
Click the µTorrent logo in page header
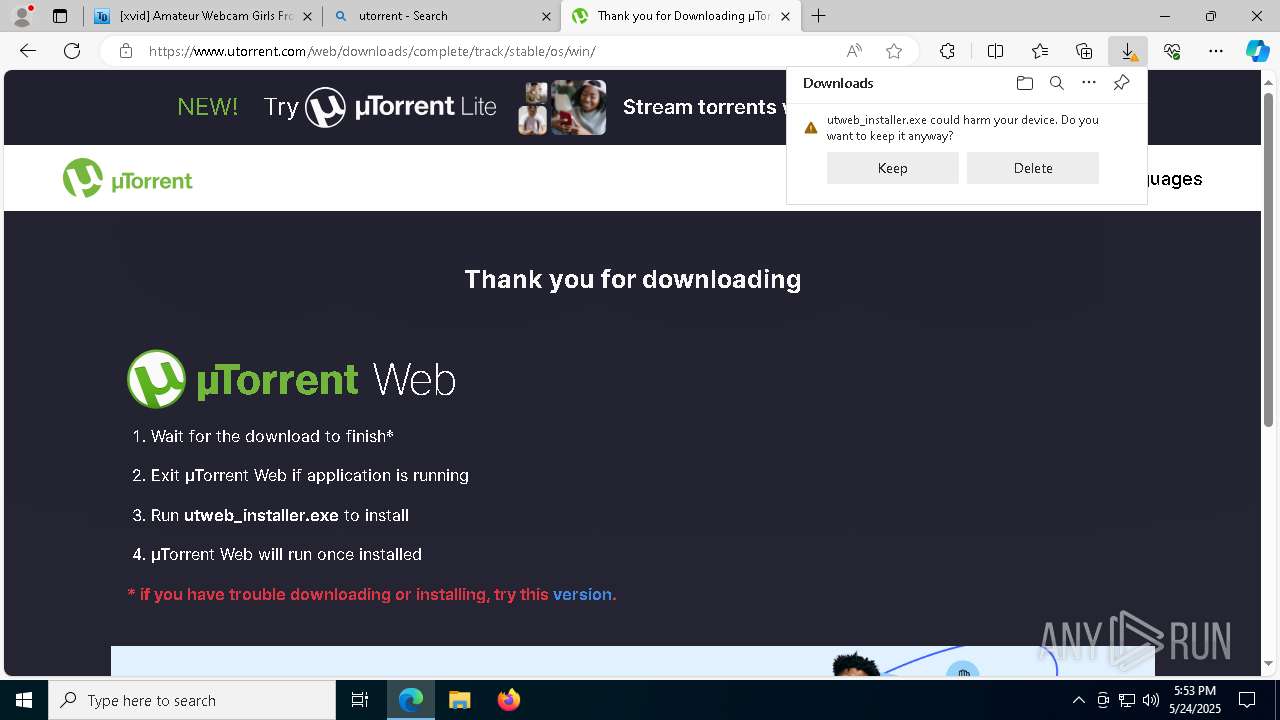(x=127, y=179)
